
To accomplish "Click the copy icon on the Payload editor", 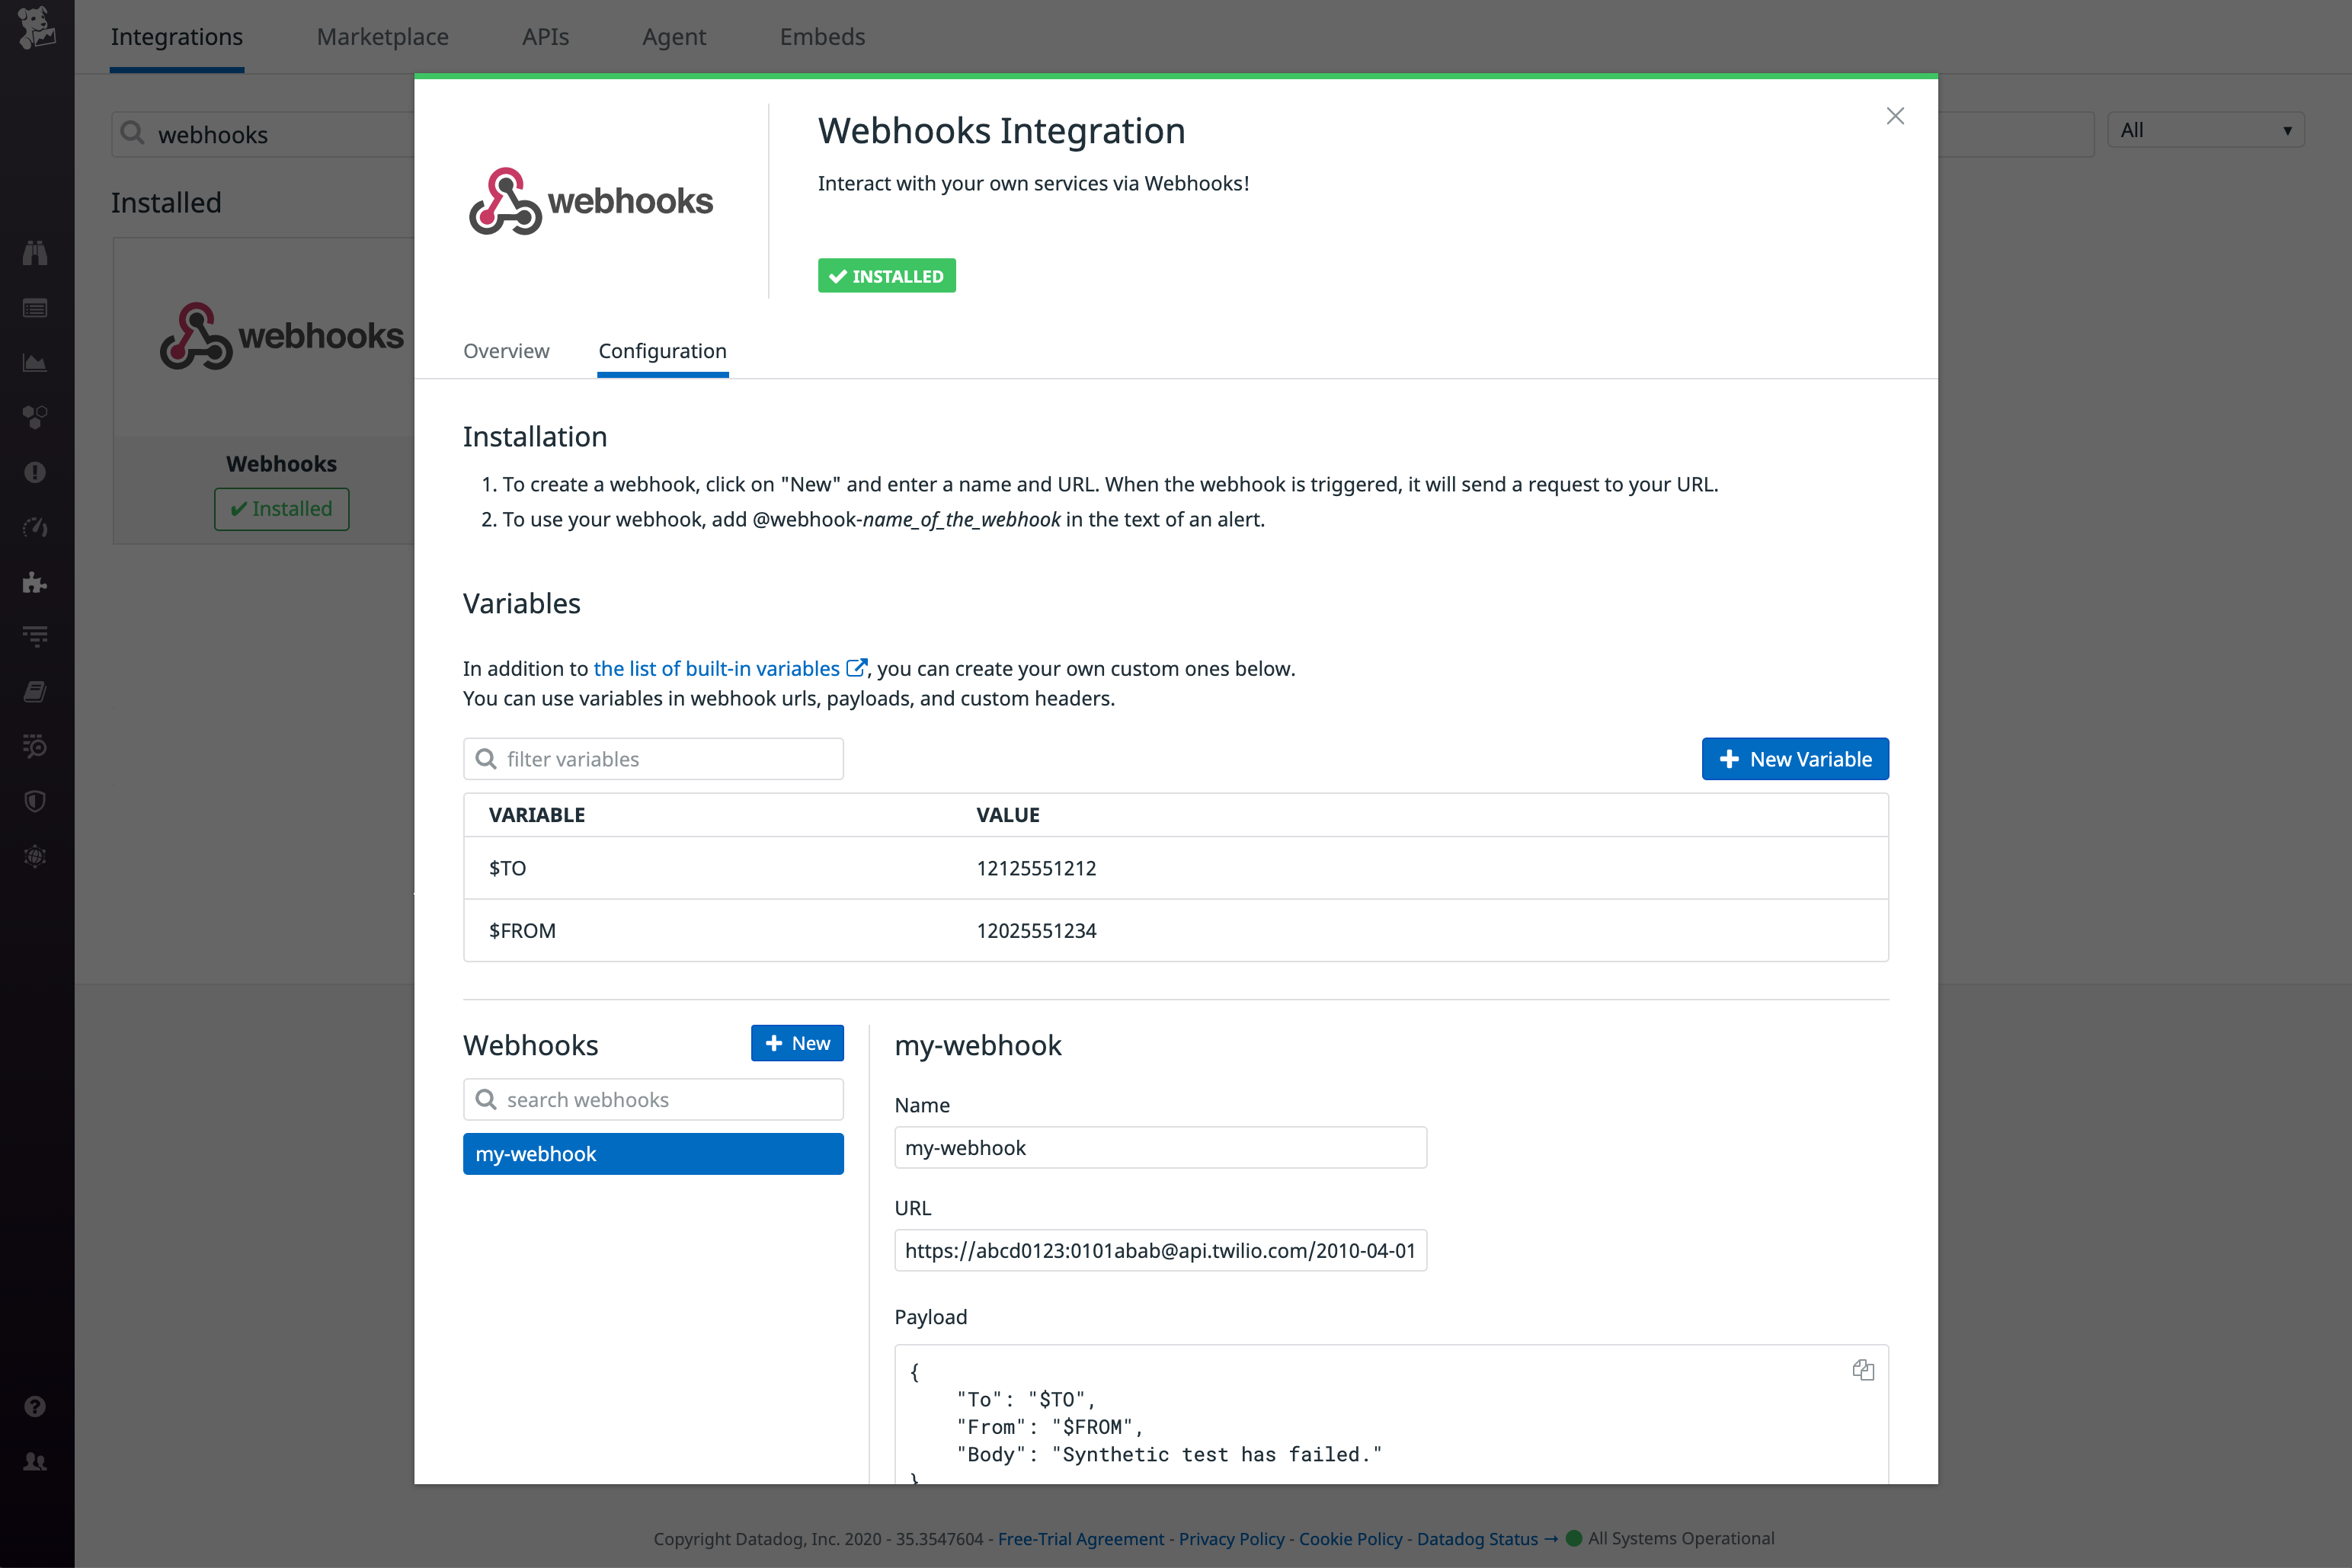I will tap(1862, 1369).
